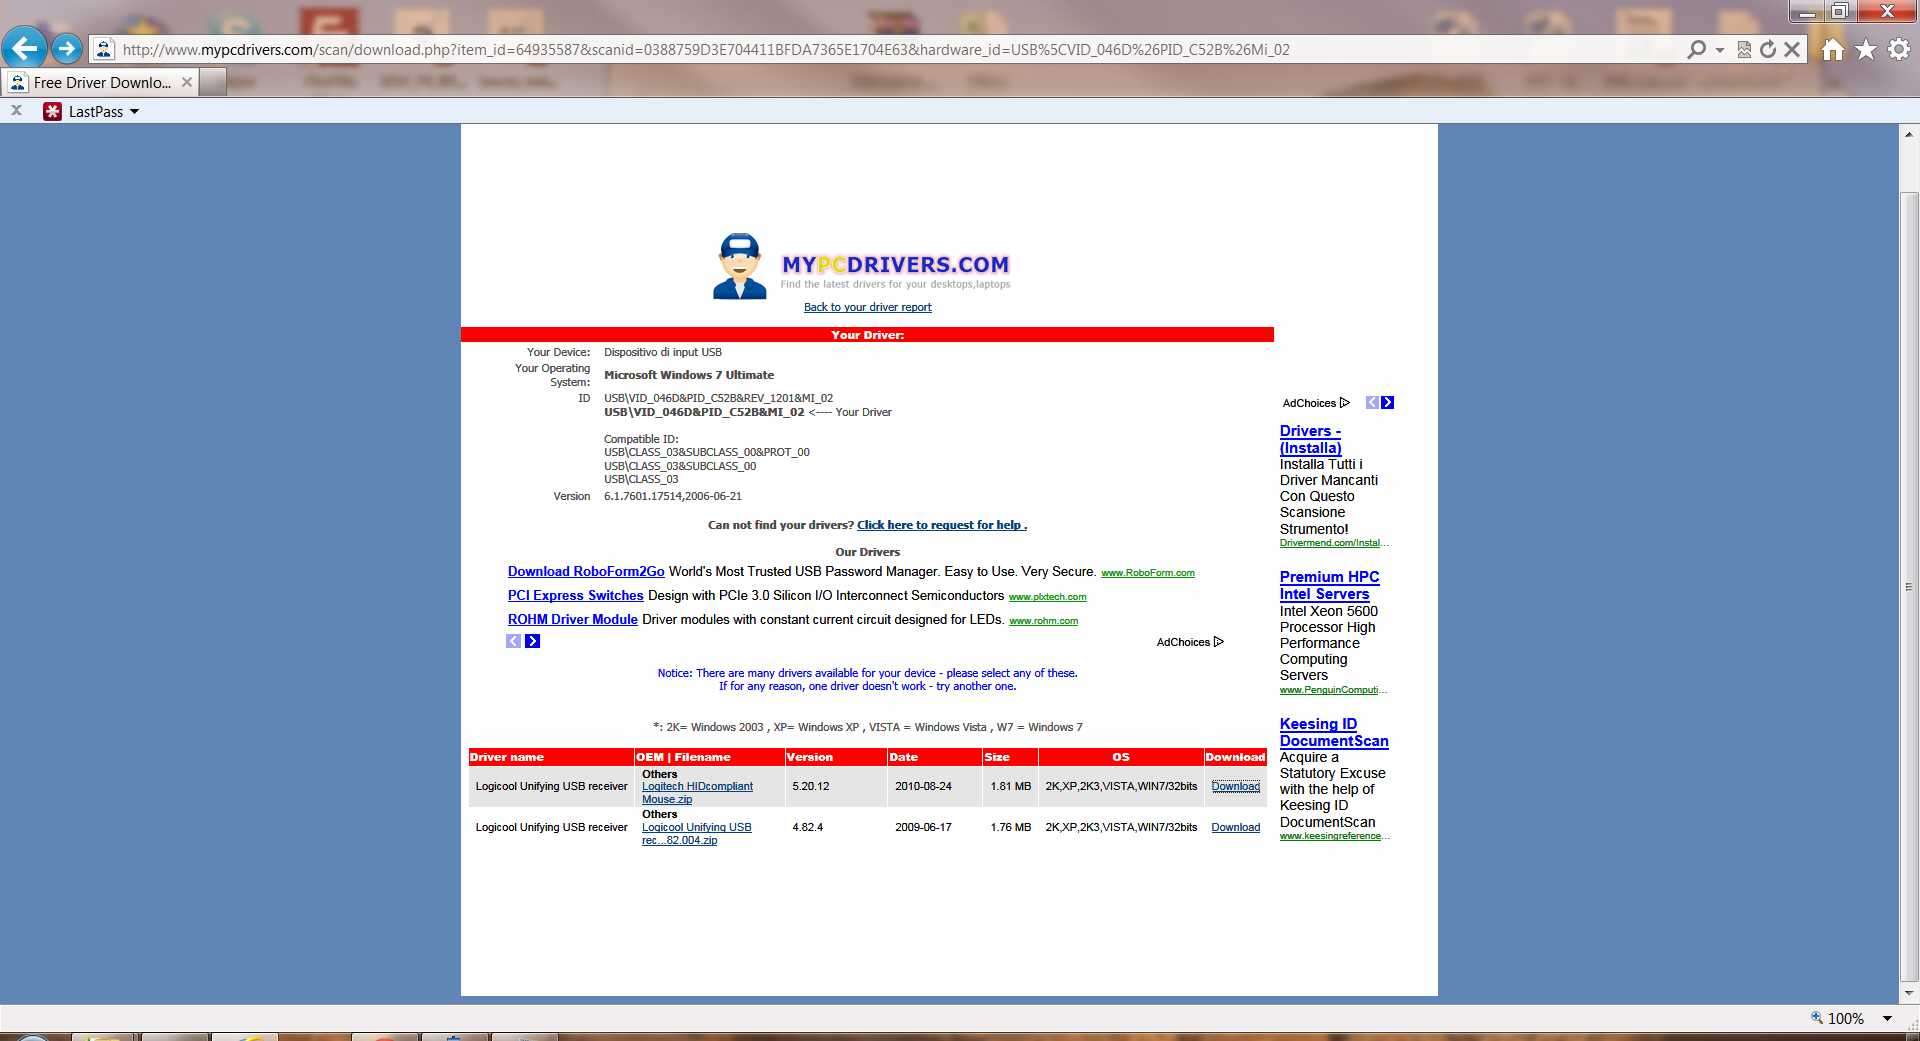Open Logitech HIDcompliant Mouse.zip file link

[x=697, y=792]
